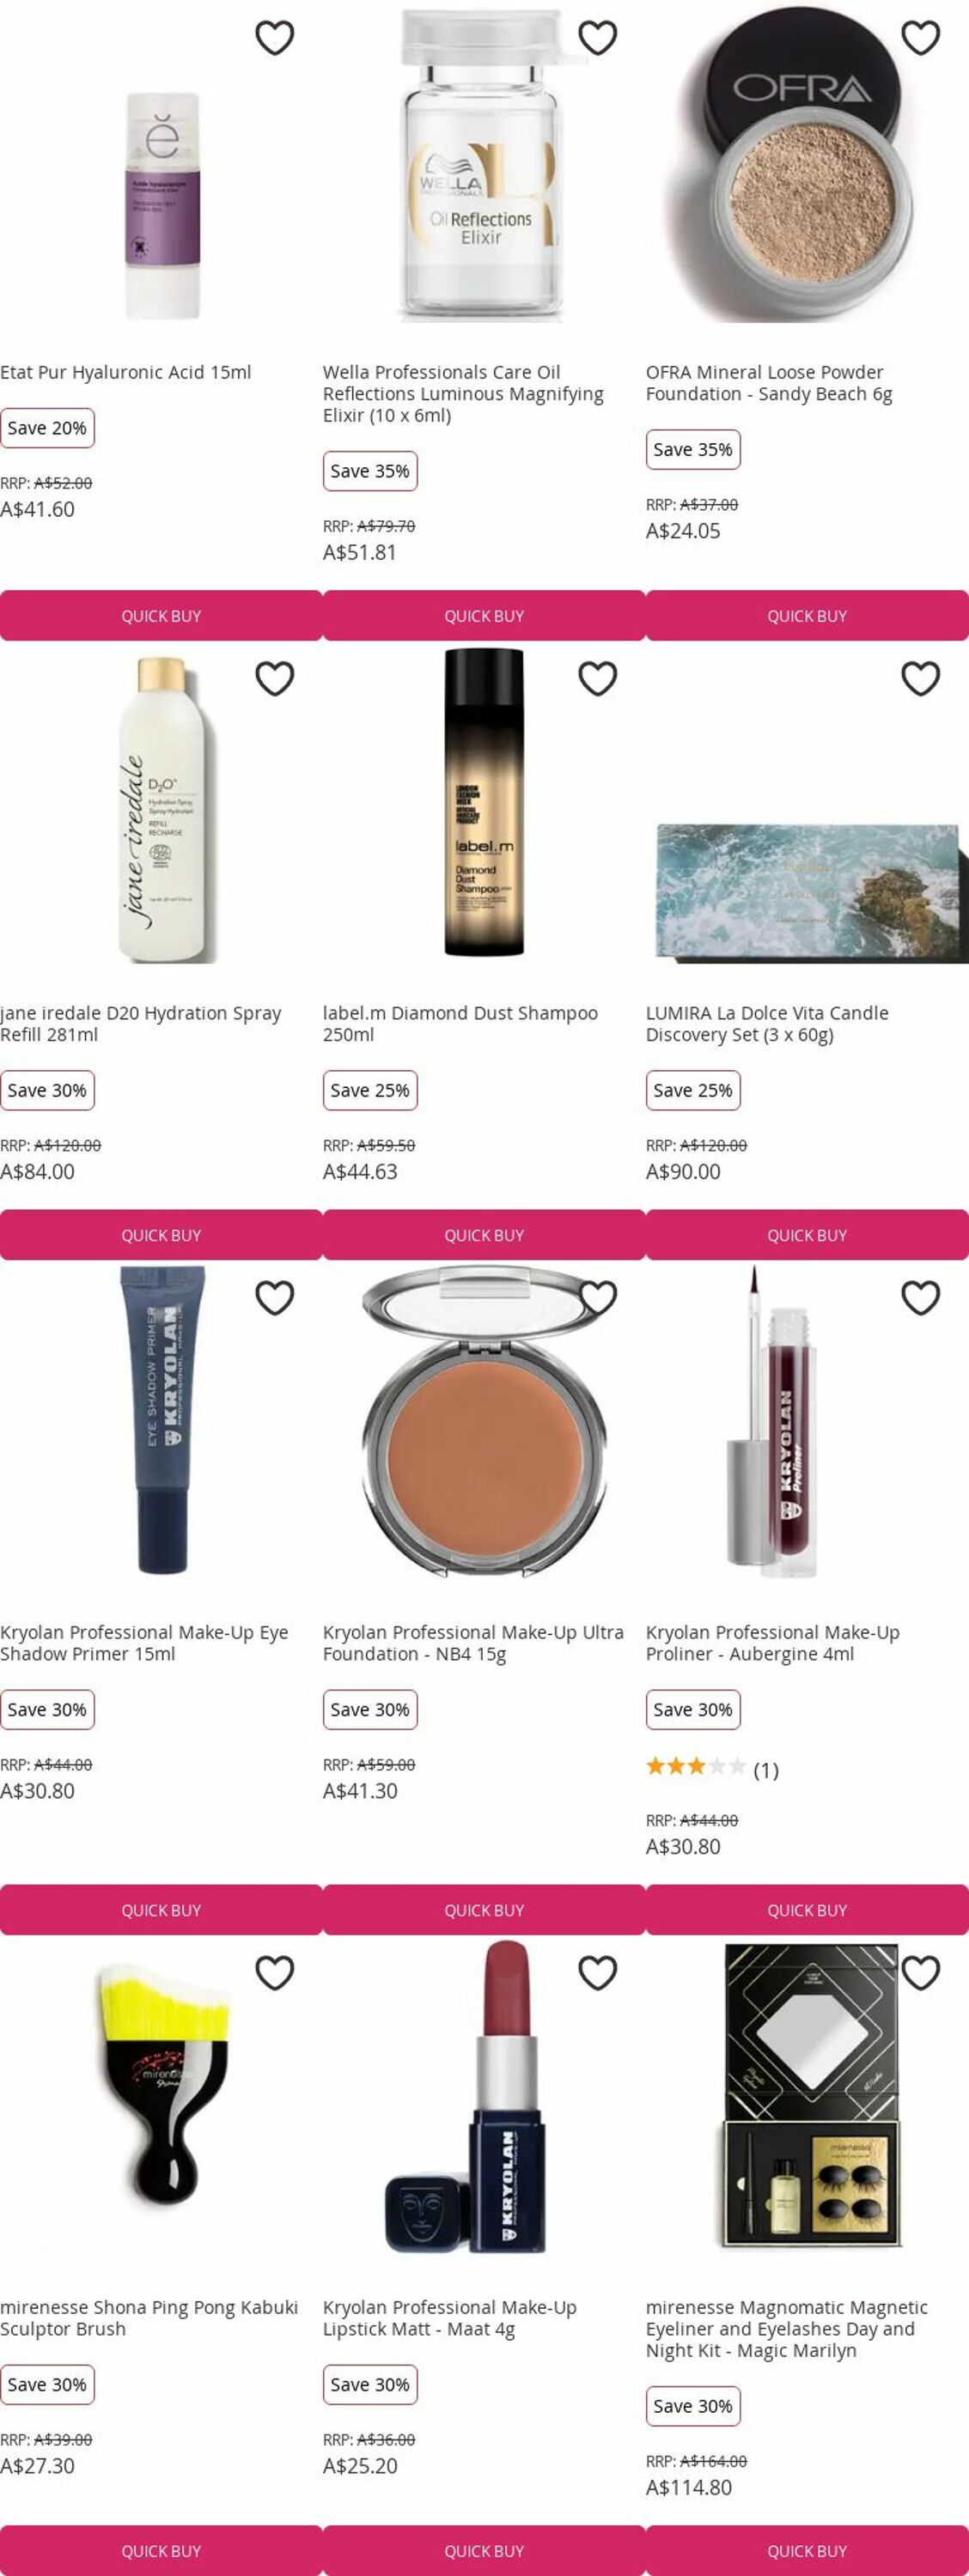
Task: Favorite the Wella Oil Reflections Elixir
Action: (x=598, y=38)
